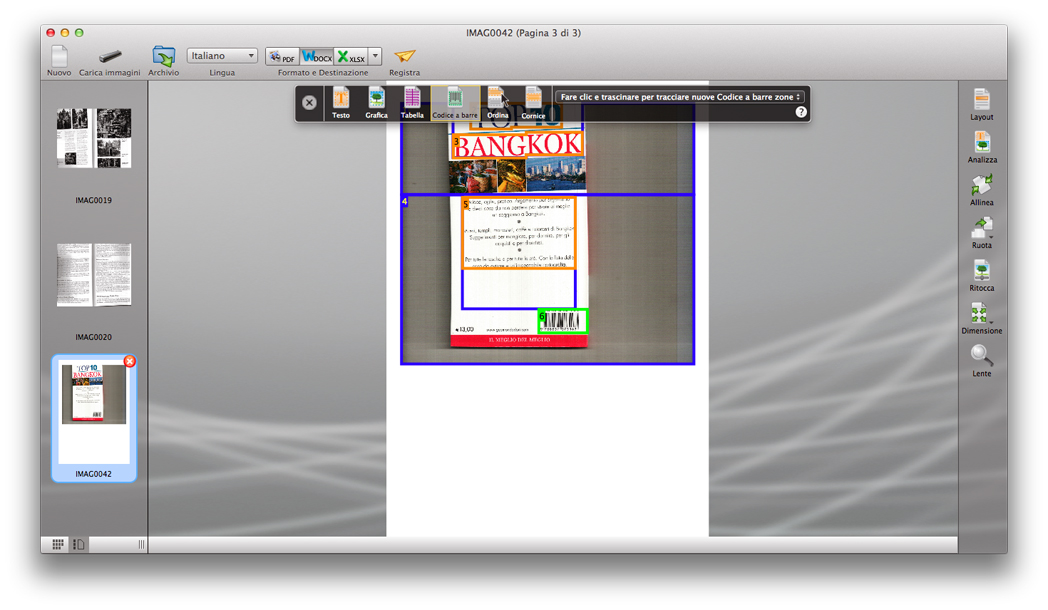1048x610 pixels.
Task: Select the green barcode zone 6
Action: (x=563, y=321)
